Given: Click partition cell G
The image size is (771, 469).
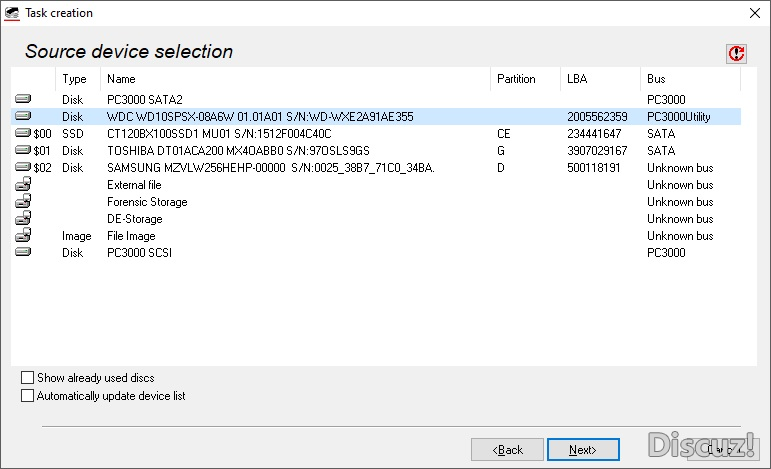Looking at the screenshot, I should click(x=501, y=151).
